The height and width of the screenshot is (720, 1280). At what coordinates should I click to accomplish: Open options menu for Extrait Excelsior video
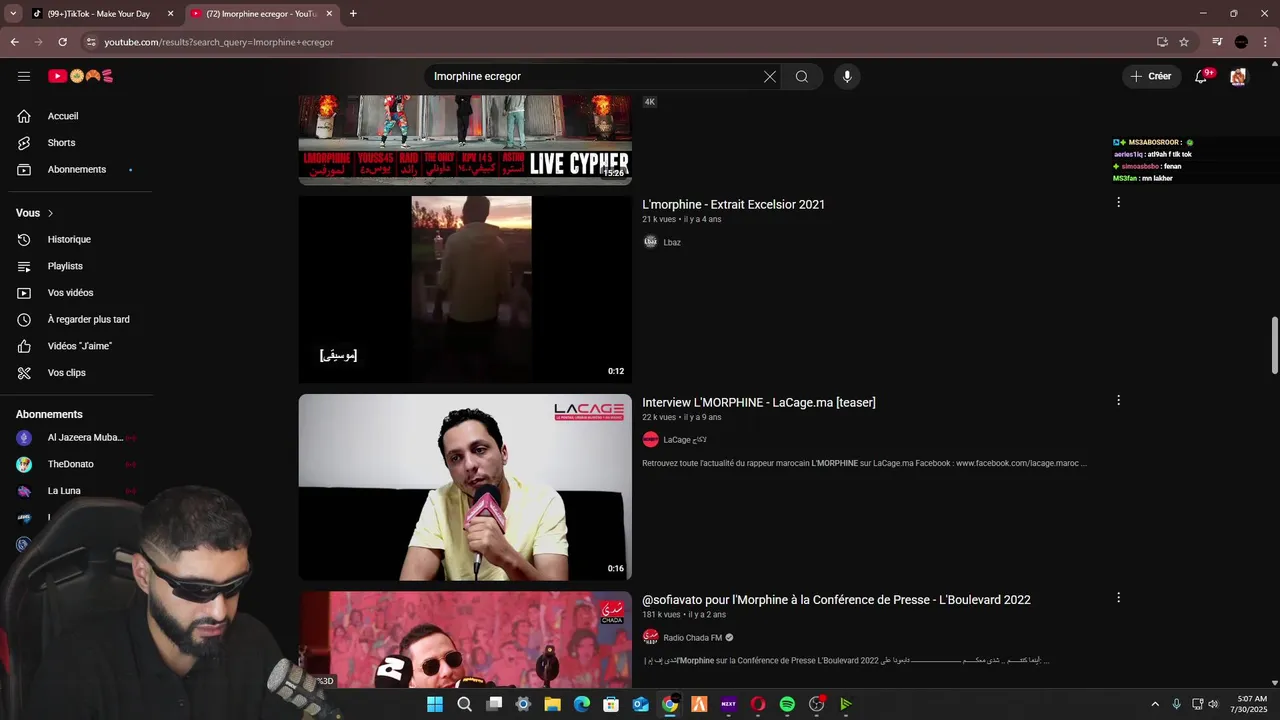click(1118, 203)
